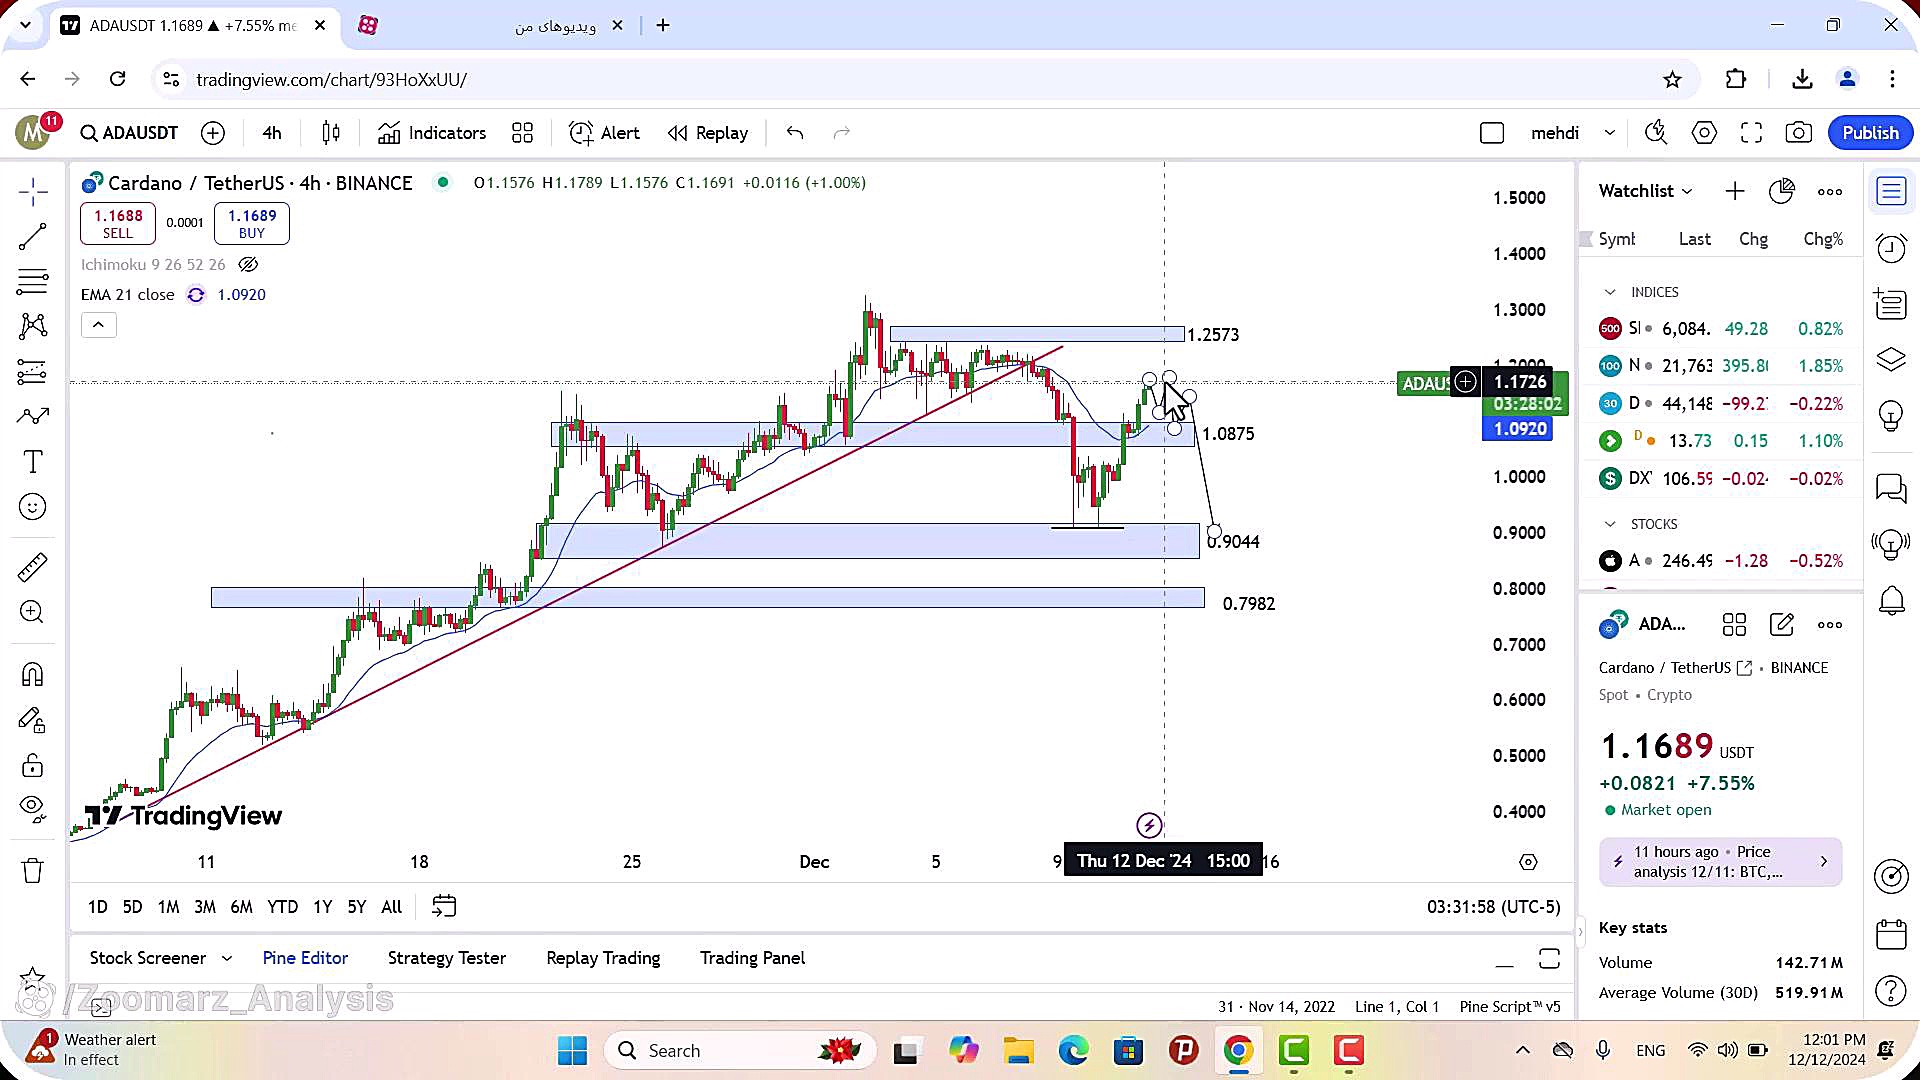Select the 1D date range
Viewport: 1920px width, 1080px height.
pyautogui.click(x=97, y=907)
